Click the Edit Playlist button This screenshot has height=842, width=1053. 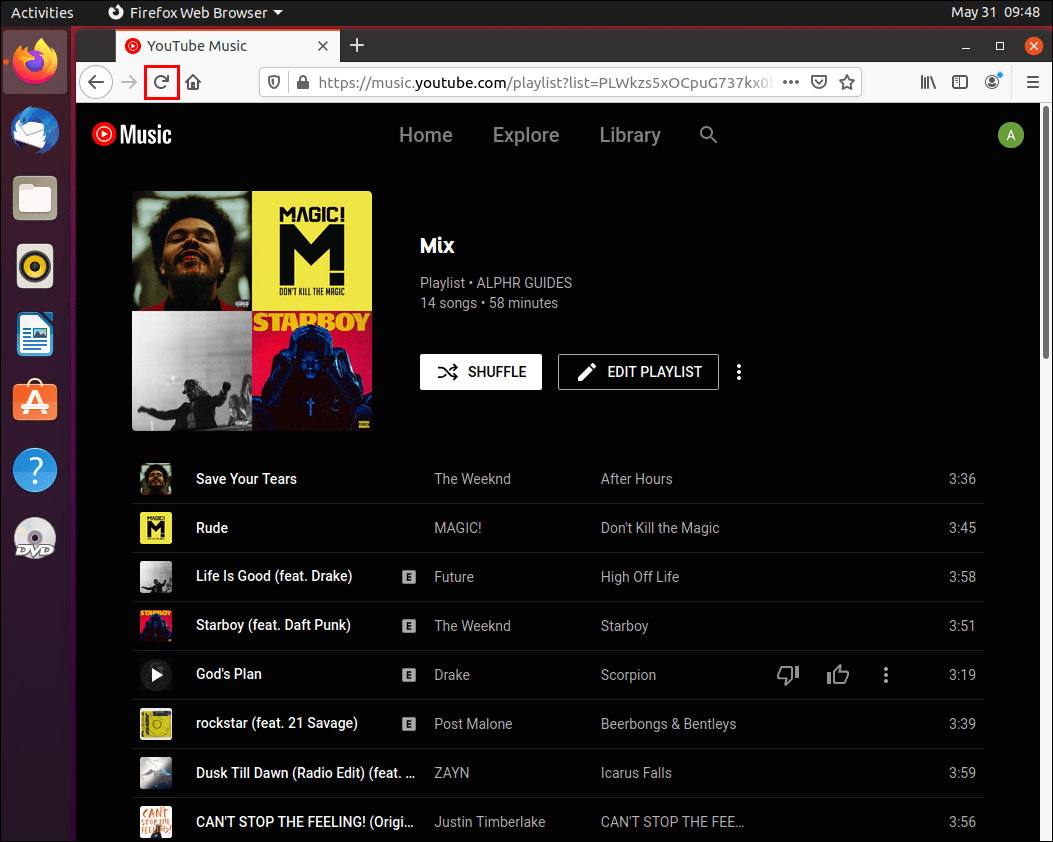point(638,371)
